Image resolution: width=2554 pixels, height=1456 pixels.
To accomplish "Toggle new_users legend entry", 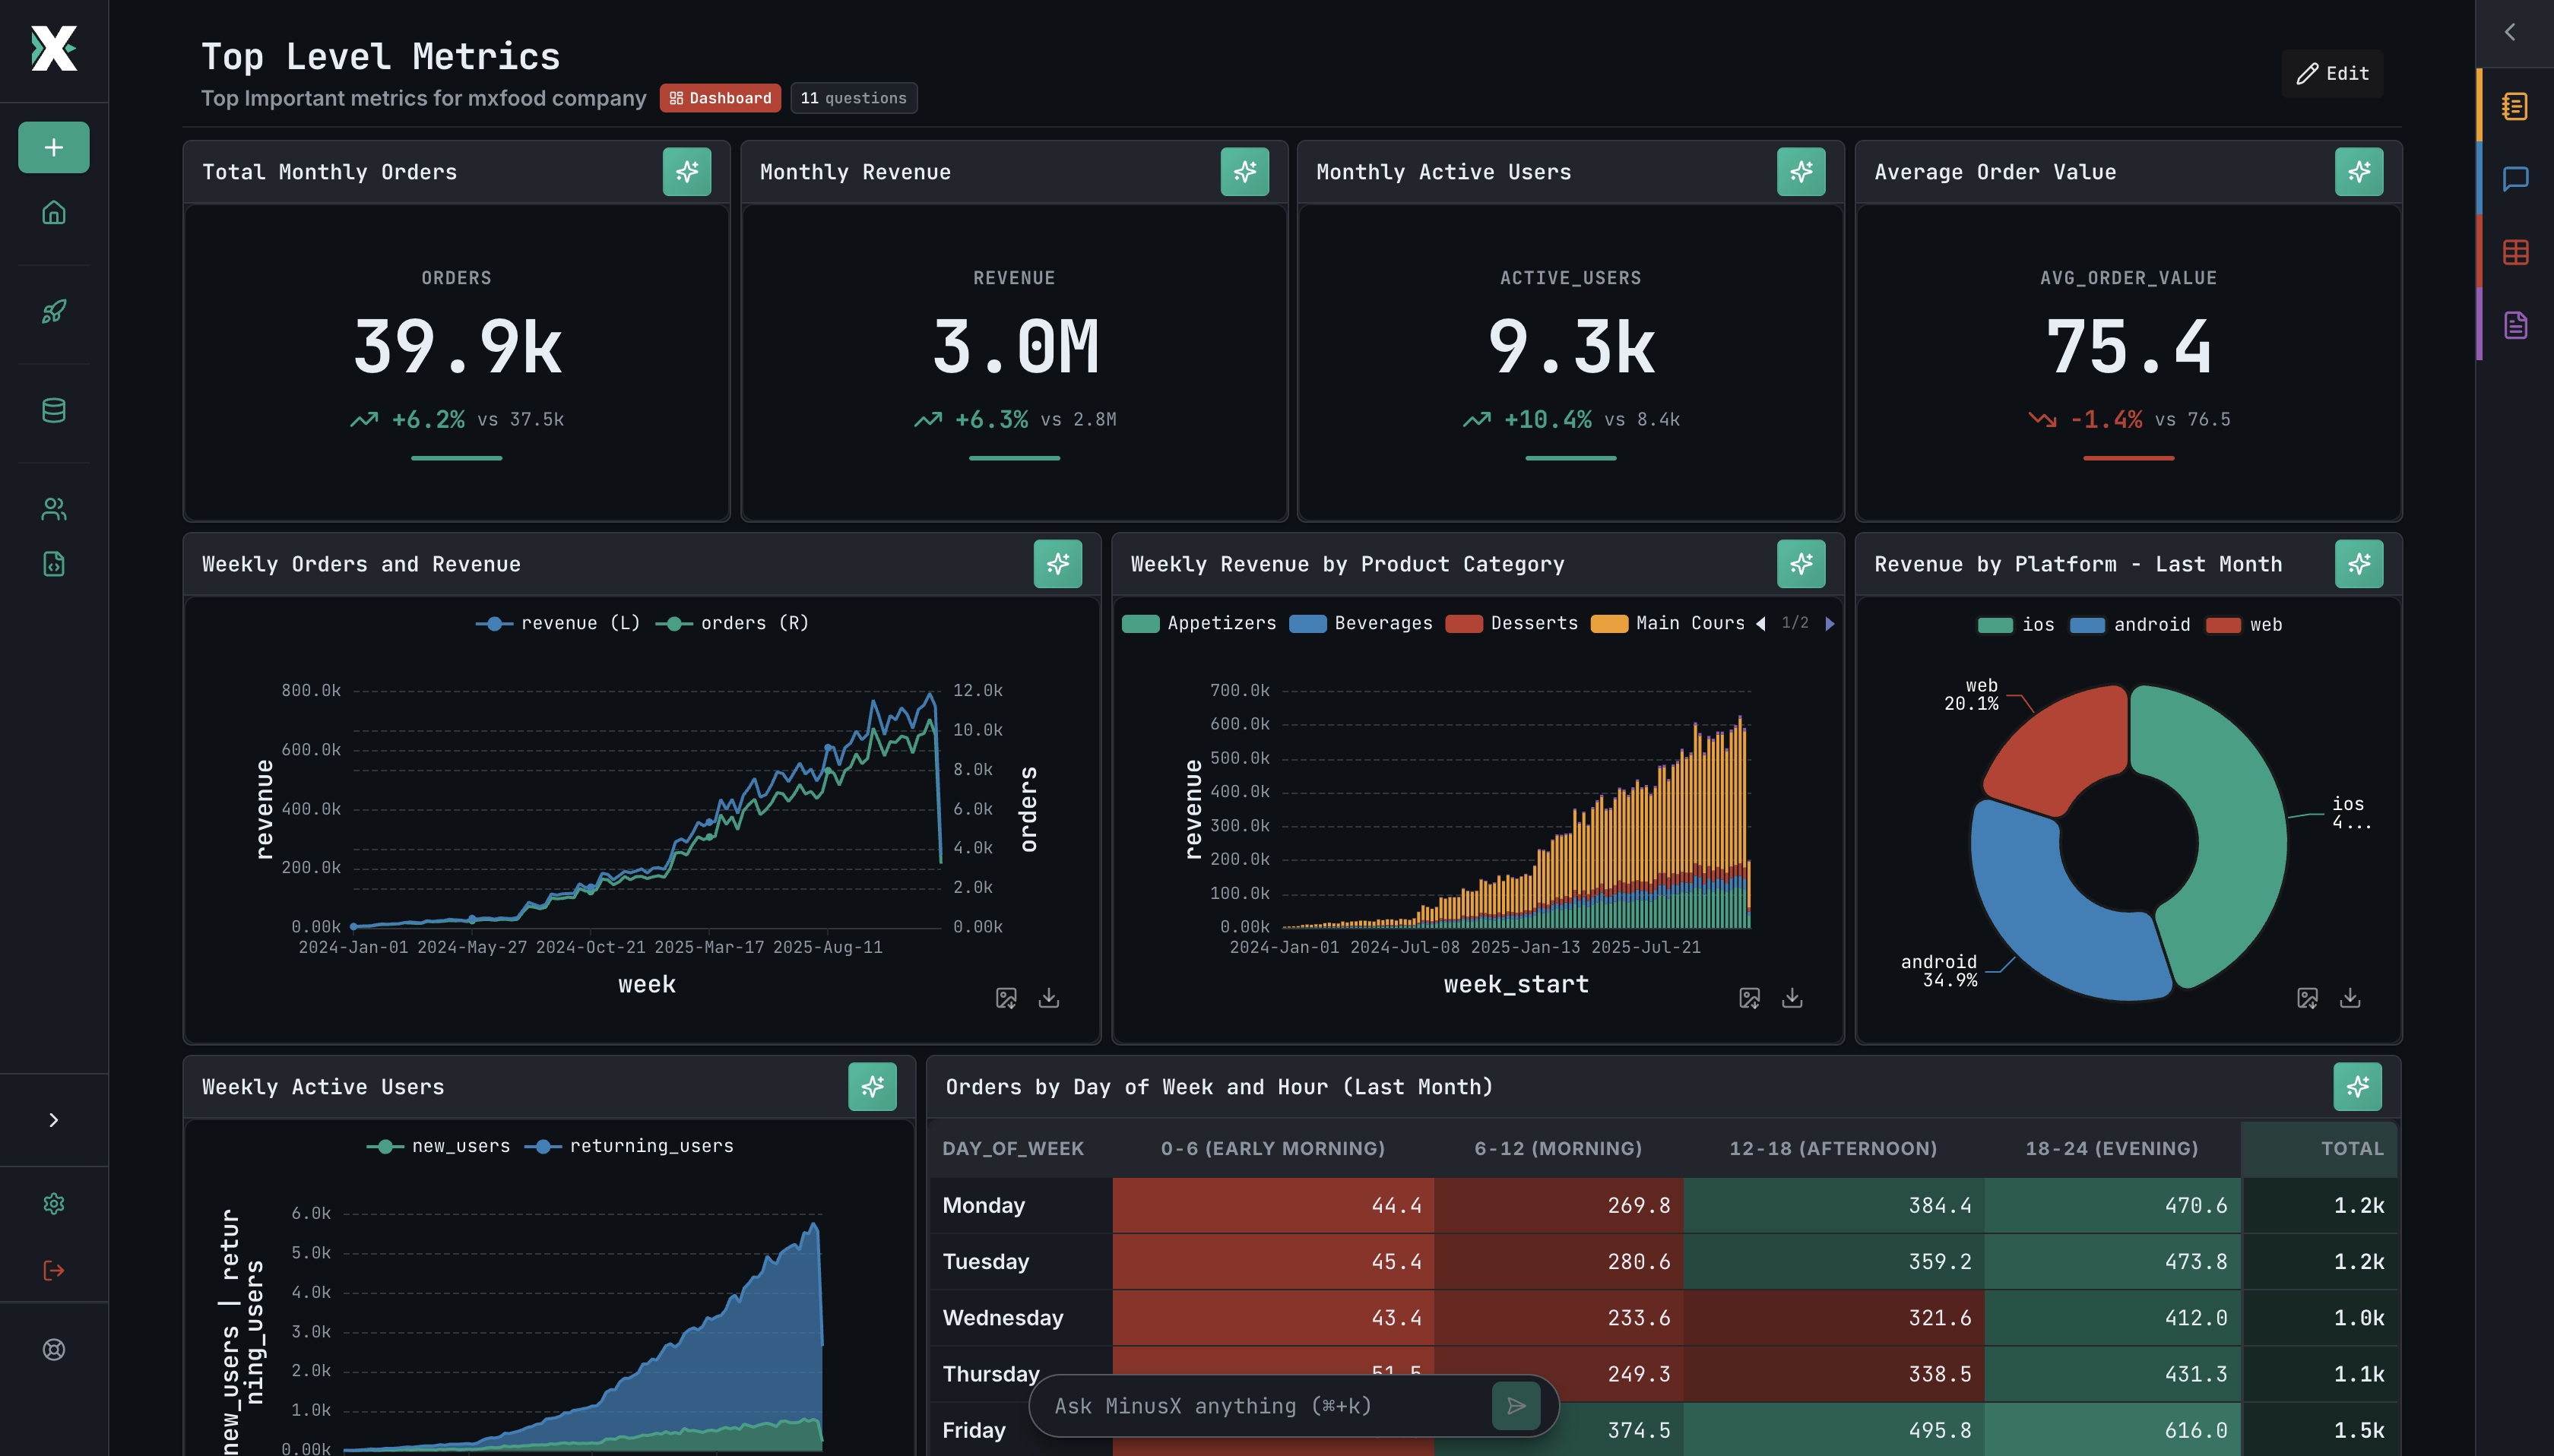I will tap(438, 1146).
